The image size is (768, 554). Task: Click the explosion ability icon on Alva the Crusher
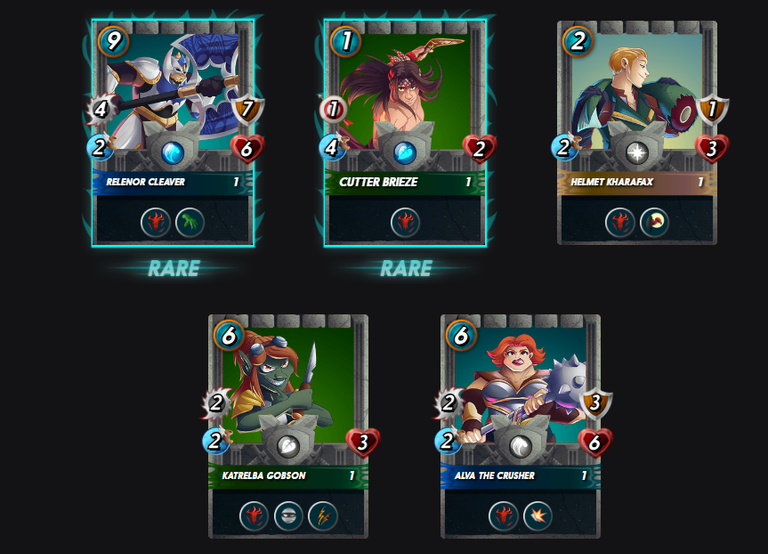[x=538, y=516]
